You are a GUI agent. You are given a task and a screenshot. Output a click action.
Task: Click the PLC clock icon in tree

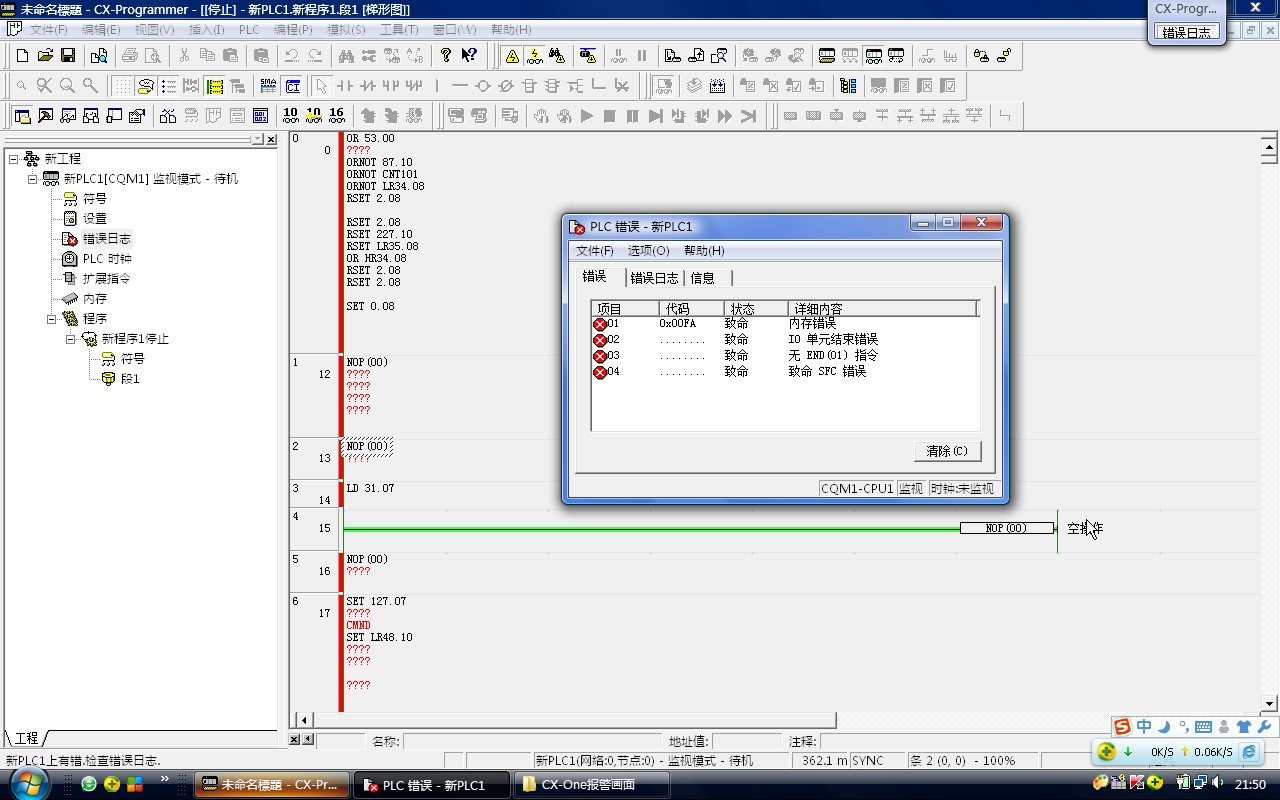70,258
